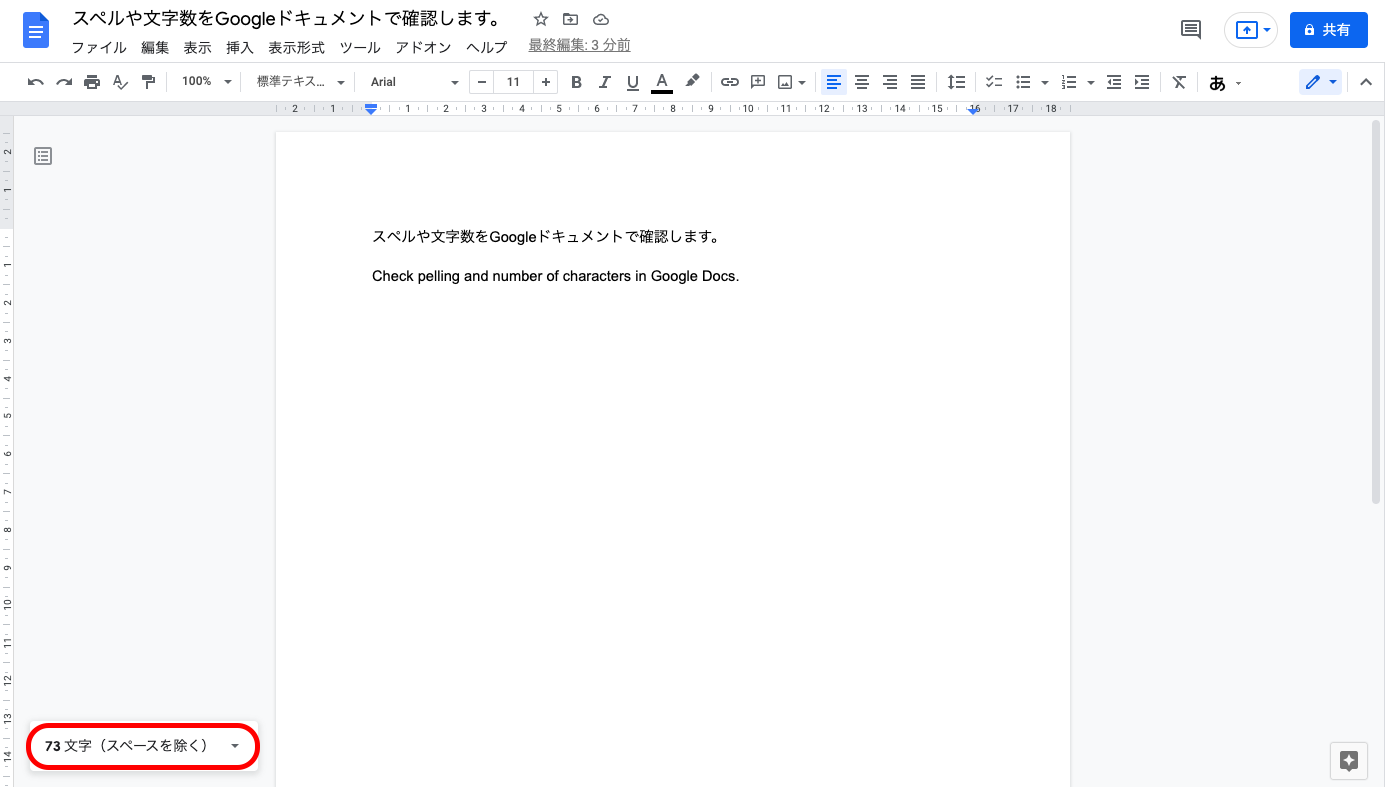Toggle underline formatting
The width and height of the screenshot is (1385, 787).
coord(632,82)
